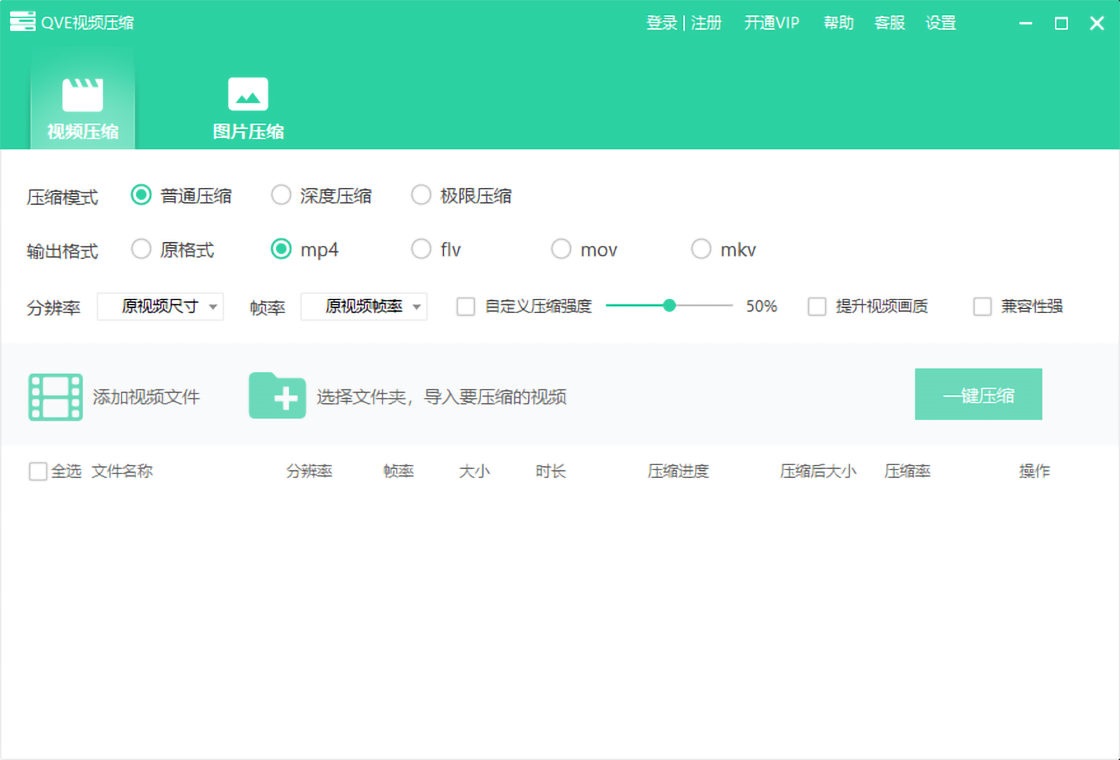Click the 登录 link
The image size is (1120, 760).
pyautogui.click(x=661, y=23)
